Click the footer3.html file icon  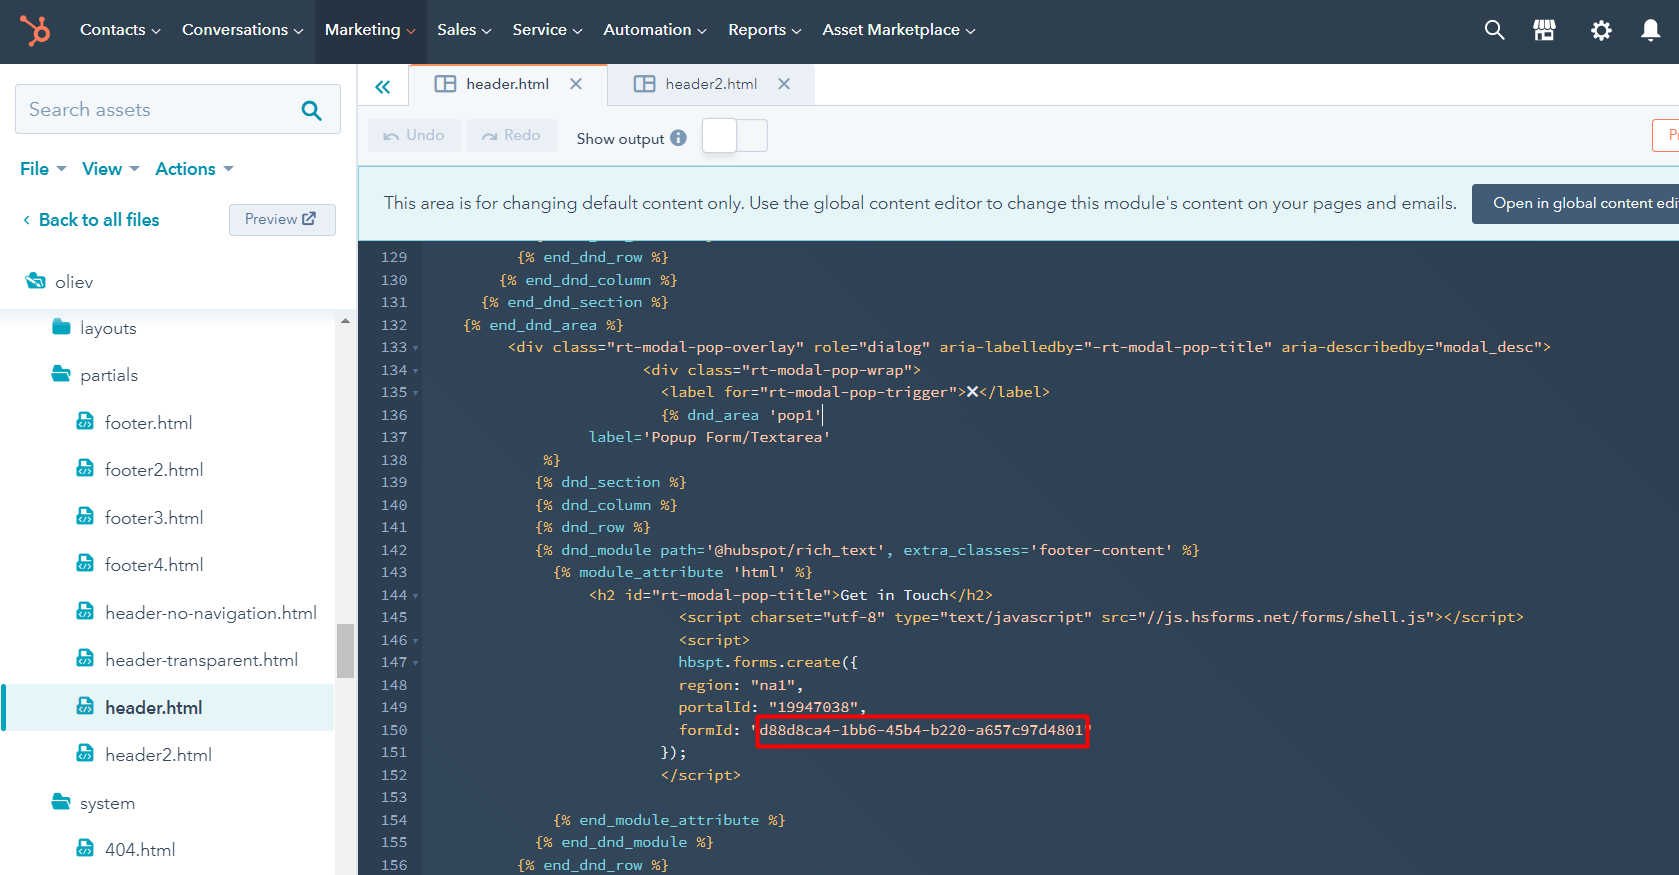[86, 516]
